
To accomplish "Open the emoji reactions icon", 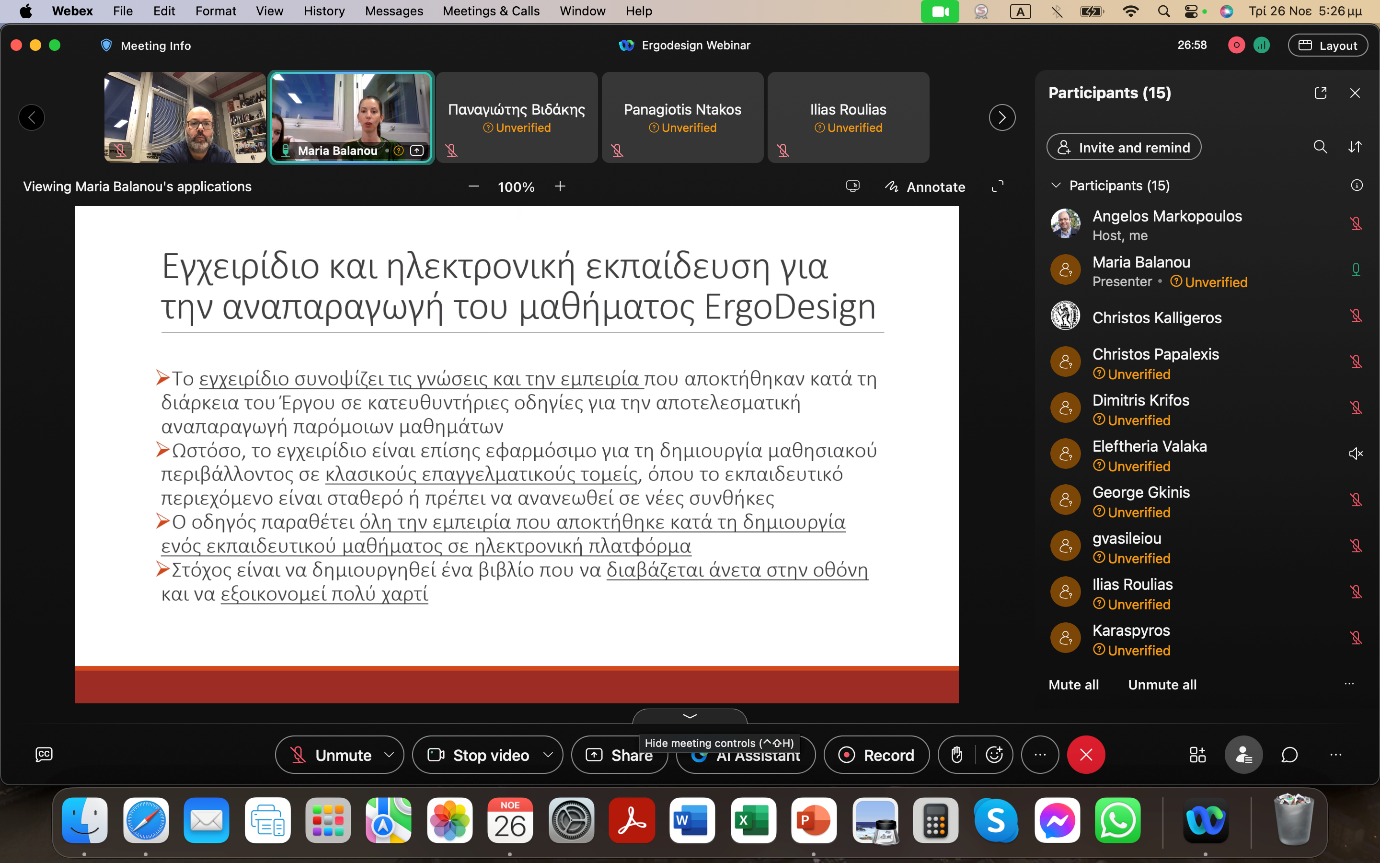I will point(994,755).
